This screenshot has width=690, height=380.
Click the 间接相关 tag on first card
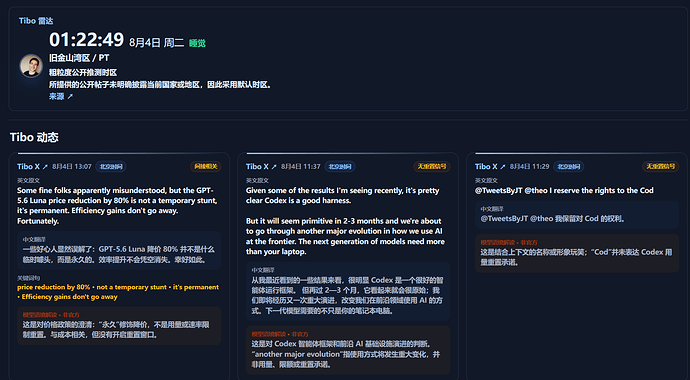click(206, 167)
